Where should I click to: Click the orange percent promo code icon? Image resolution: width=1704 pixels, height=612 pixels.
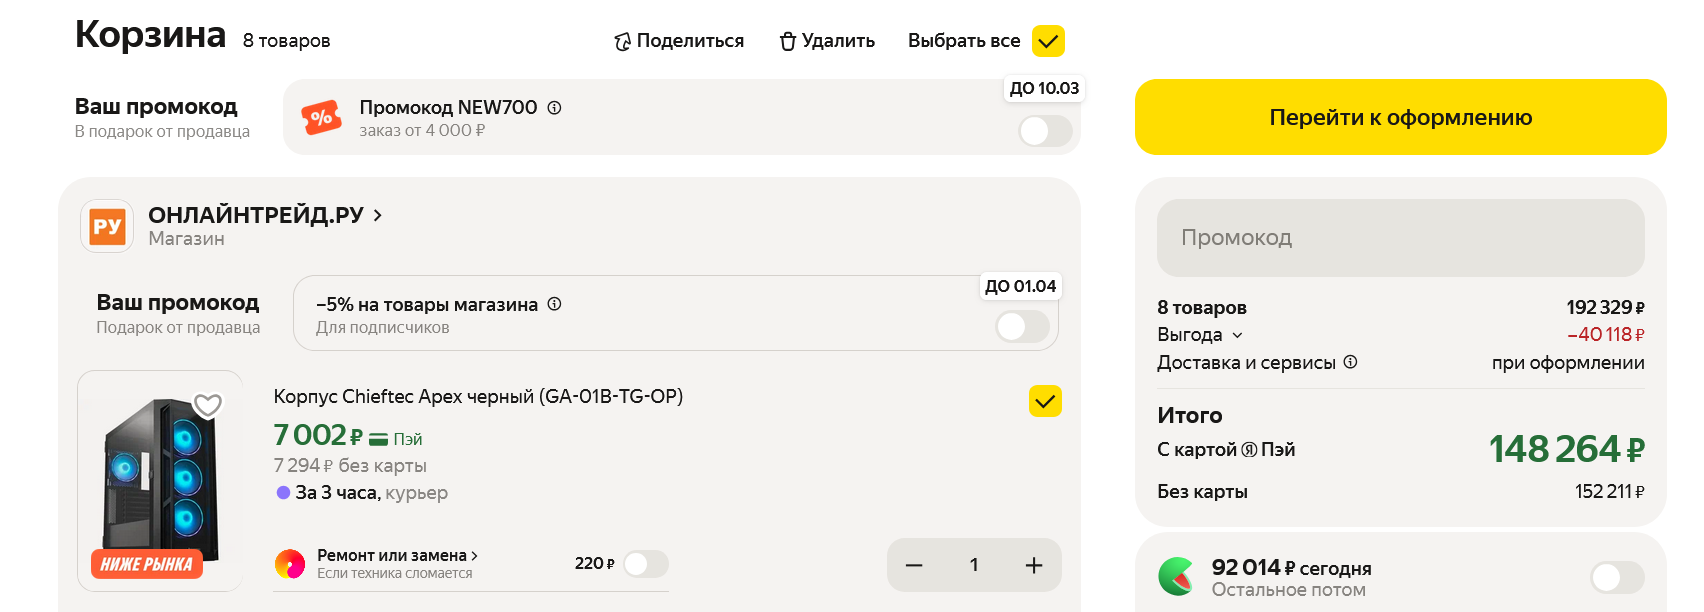click(x=321, y=118)
